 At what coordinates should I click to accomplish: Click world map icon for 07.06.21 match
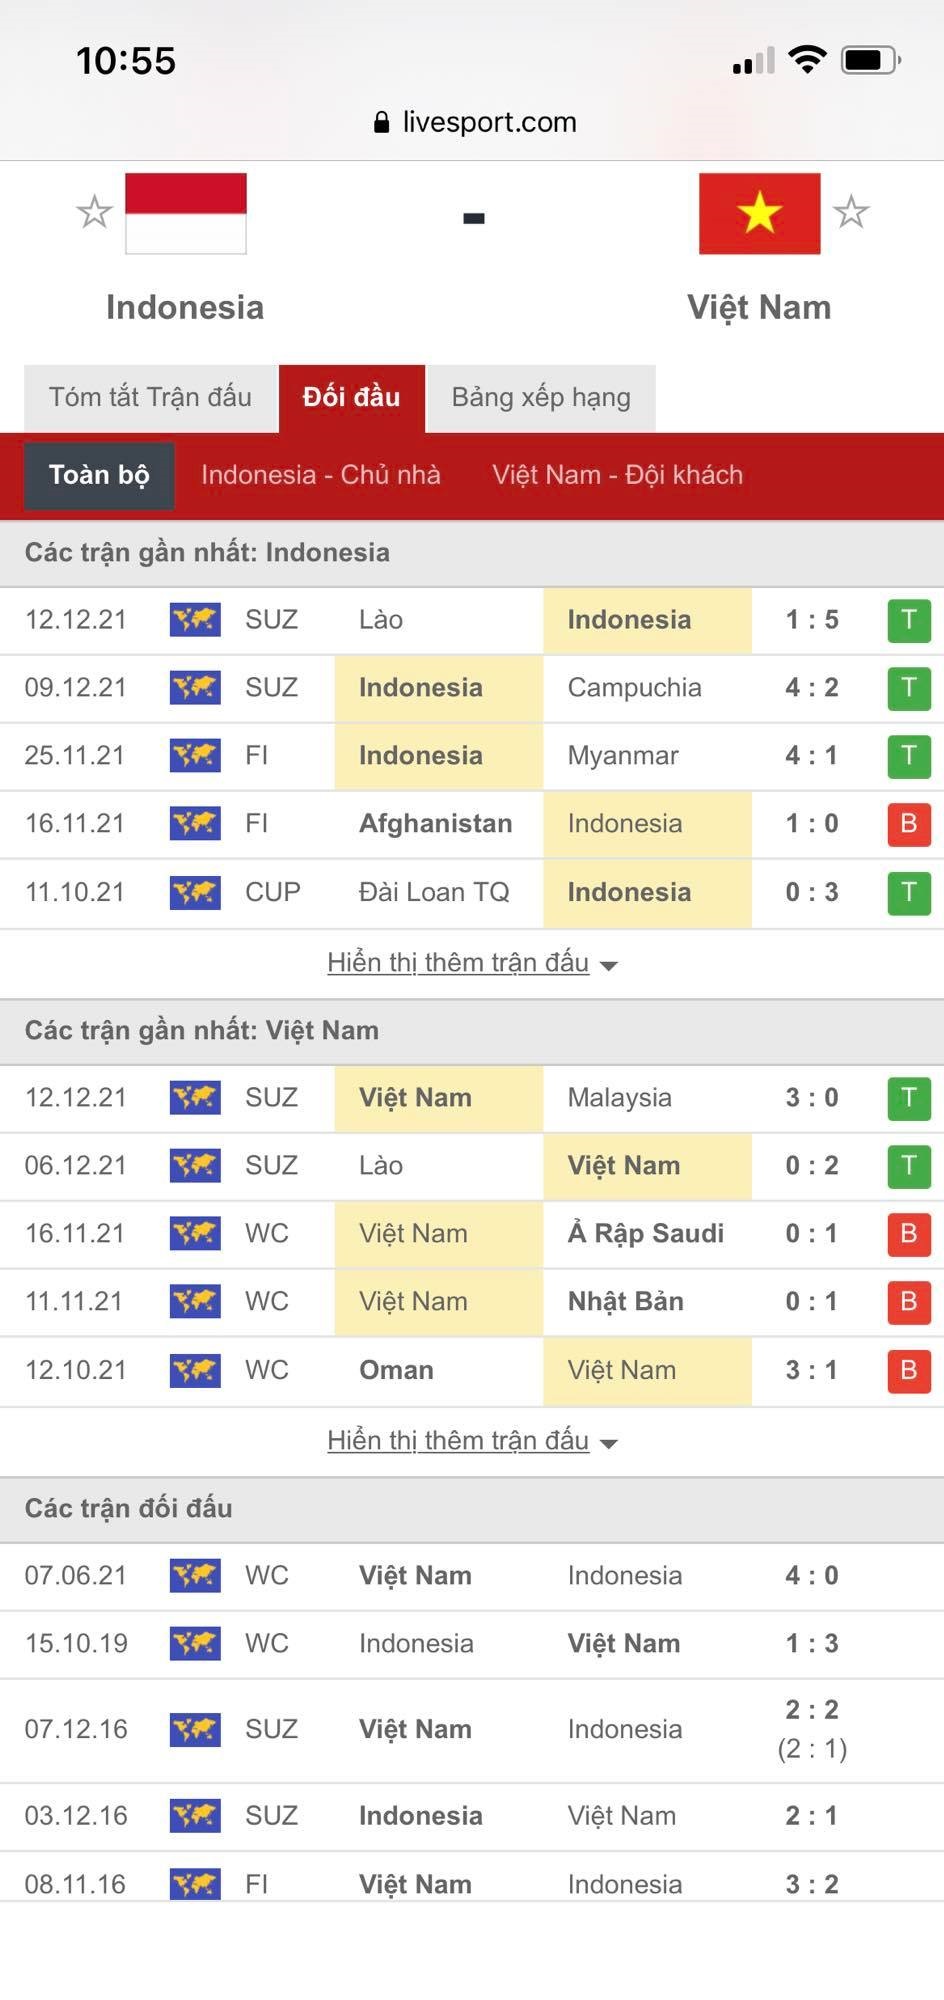click(195, 1576)
